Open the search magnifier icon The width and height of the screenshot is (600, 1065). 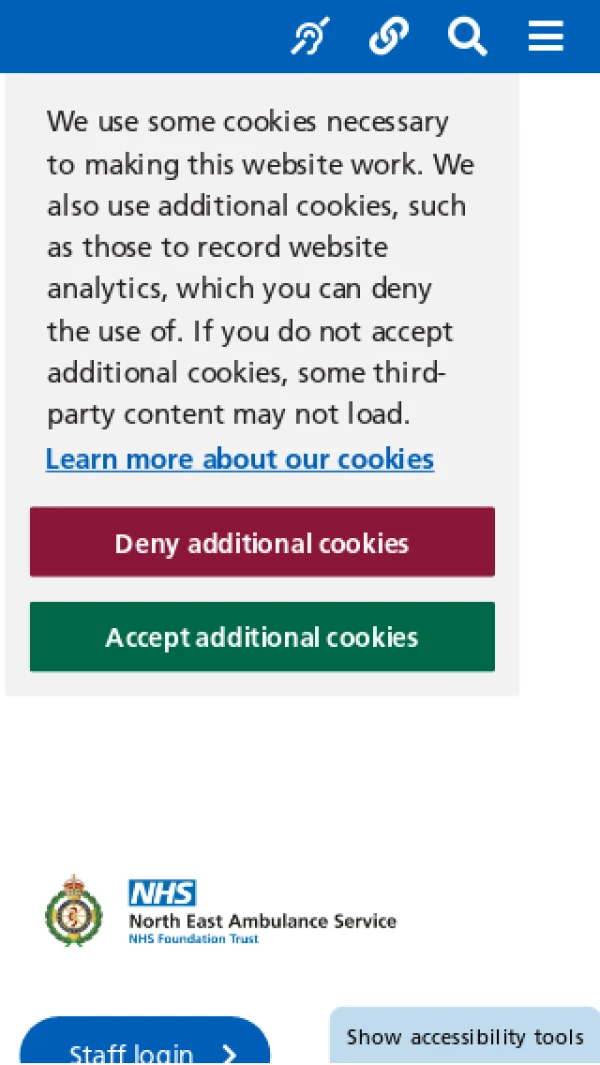467,37
